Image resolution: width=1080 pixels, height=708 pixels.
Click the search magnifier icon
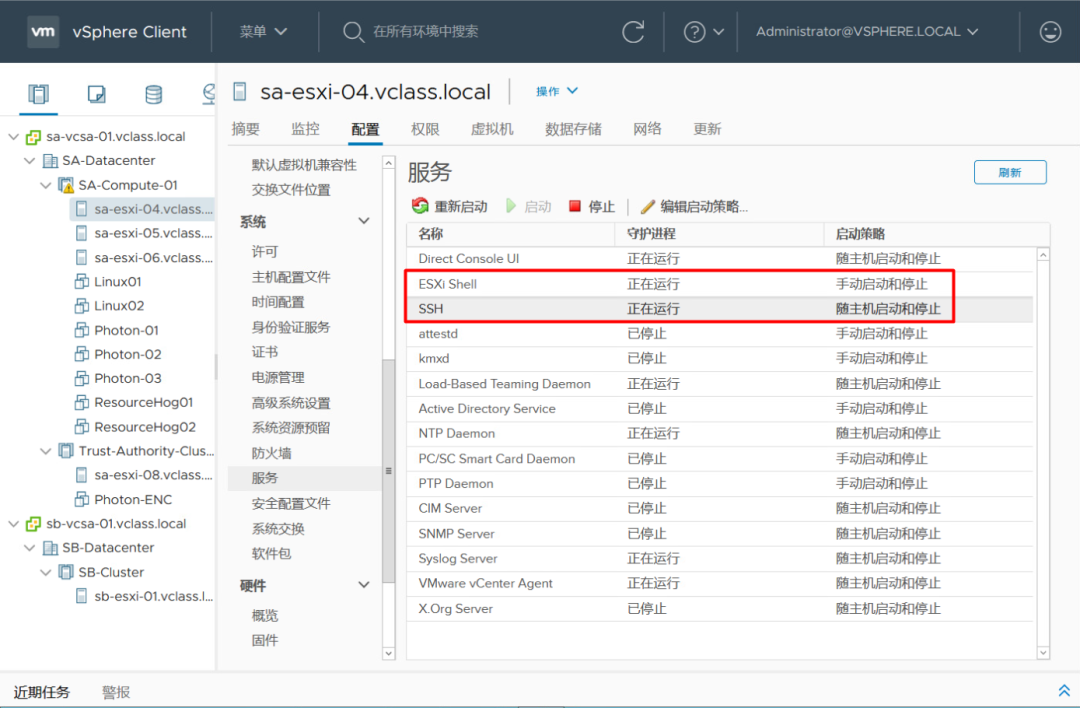coord(353,32)
